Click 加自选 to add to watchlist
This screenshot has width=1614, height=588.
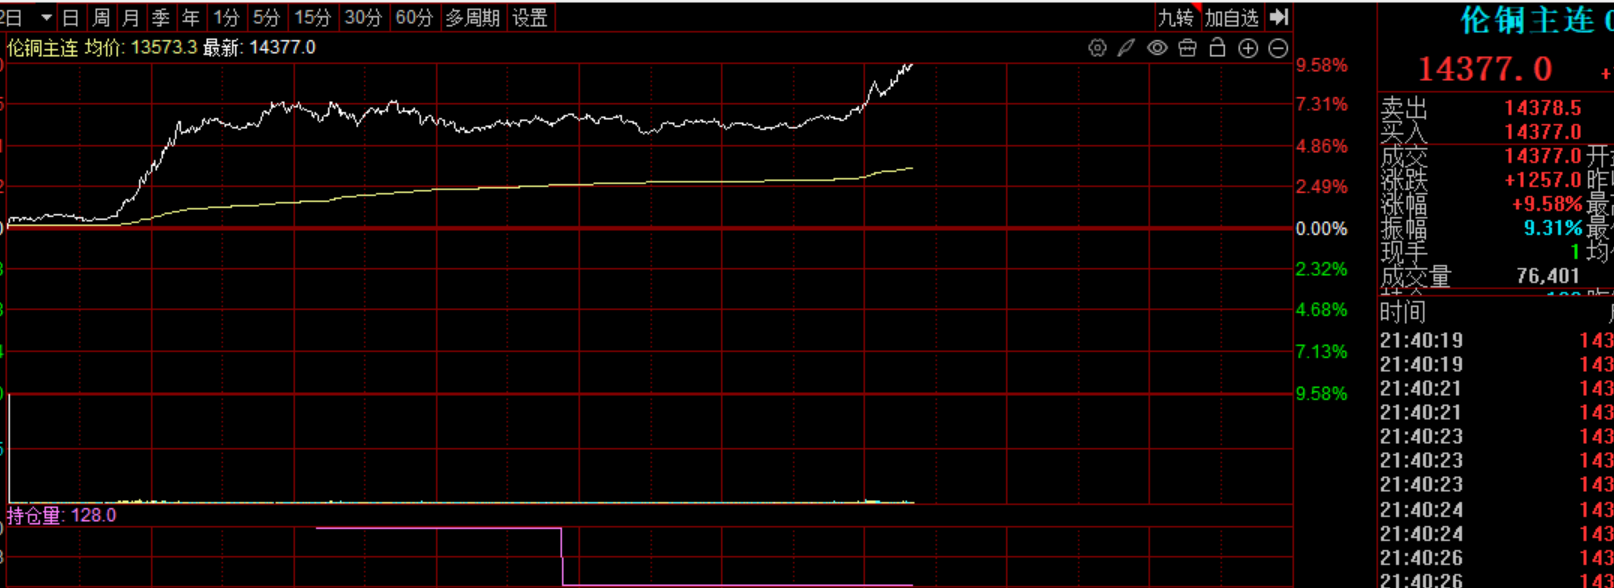(1231, 18)
